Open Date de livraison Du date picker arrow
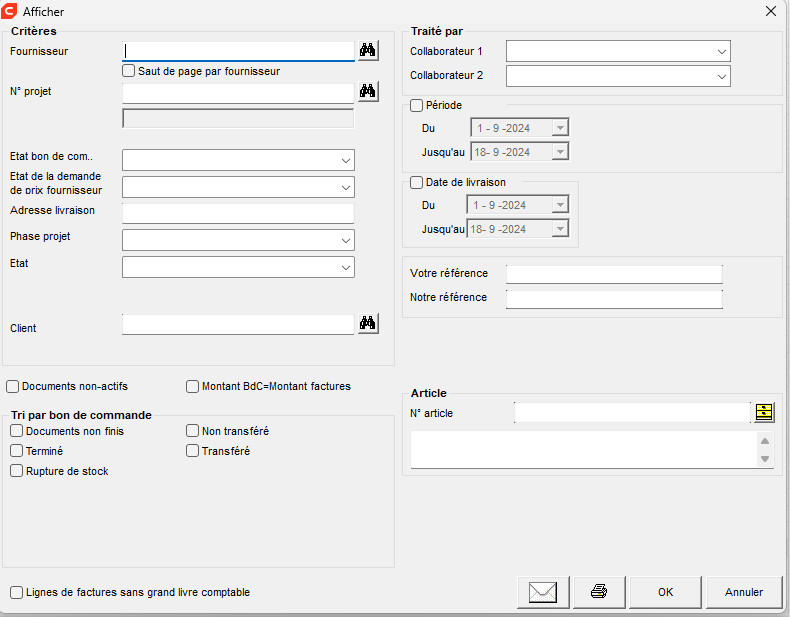 click(560, 204)
